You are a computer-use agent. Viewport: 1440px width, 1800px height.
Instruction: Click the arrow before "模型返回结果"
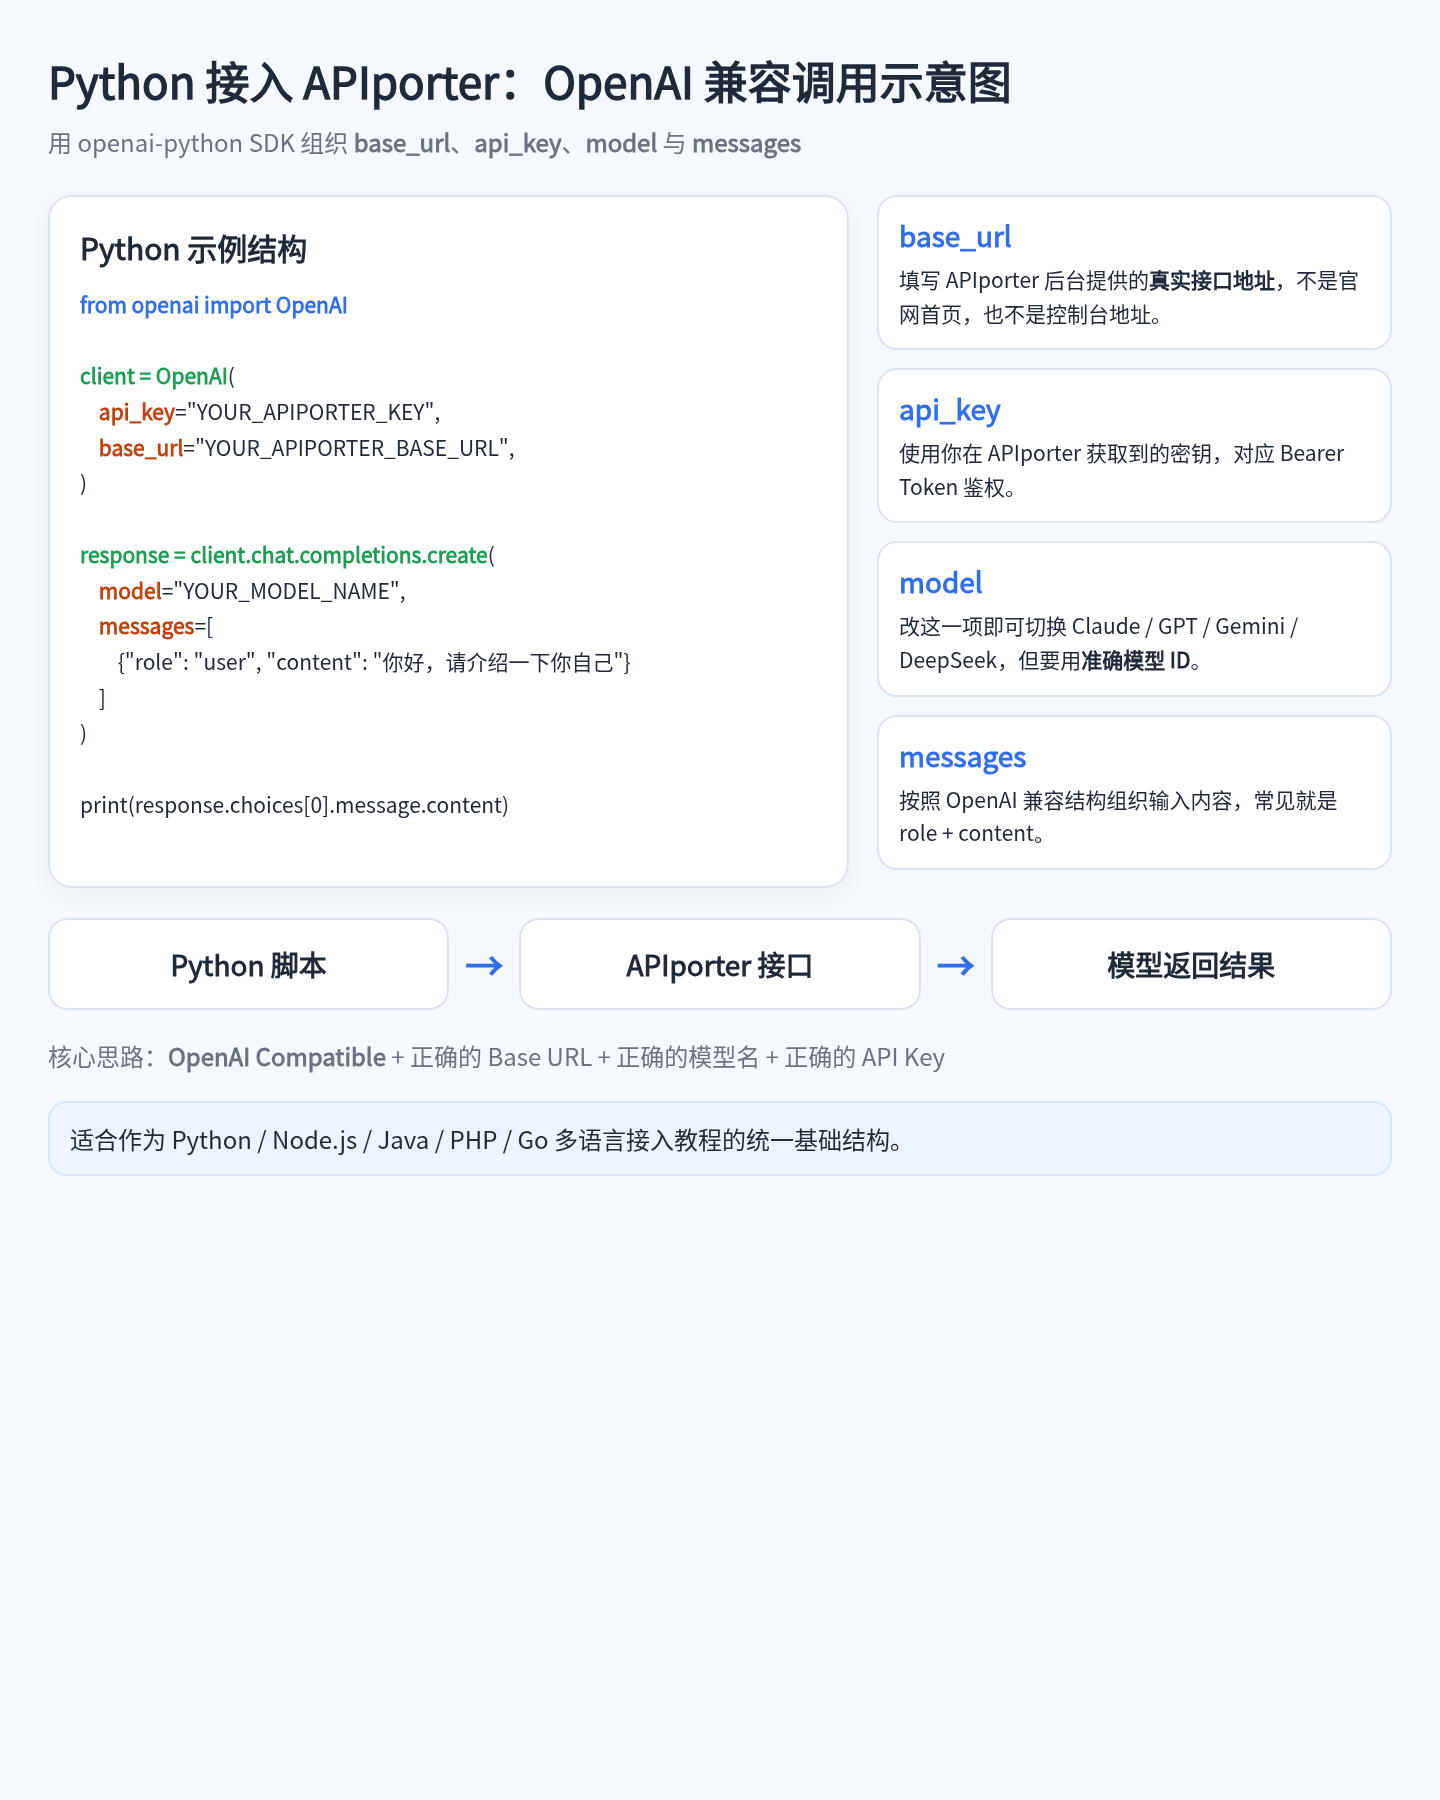click(955, 965)
